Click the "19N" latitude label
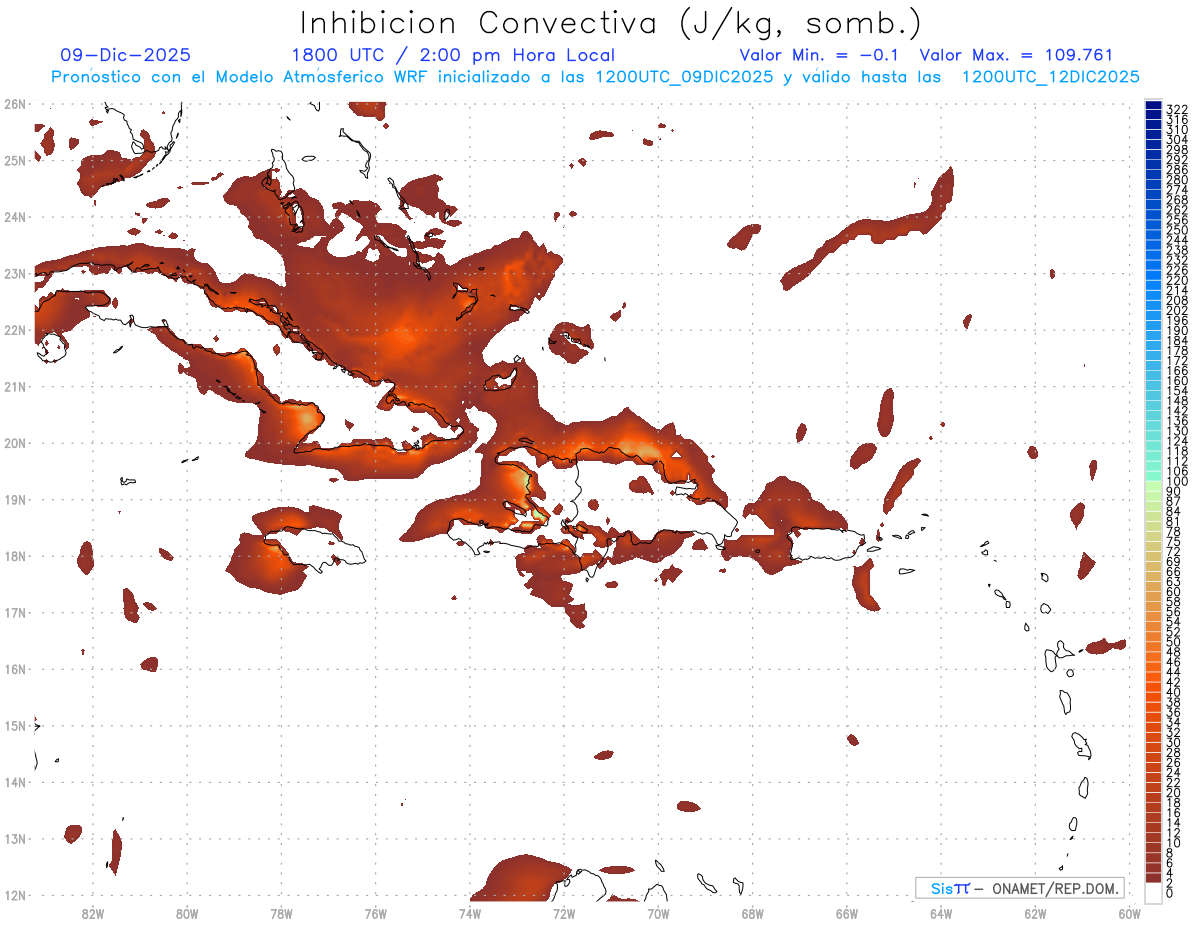1200x927 pixels. click(15, 499)
